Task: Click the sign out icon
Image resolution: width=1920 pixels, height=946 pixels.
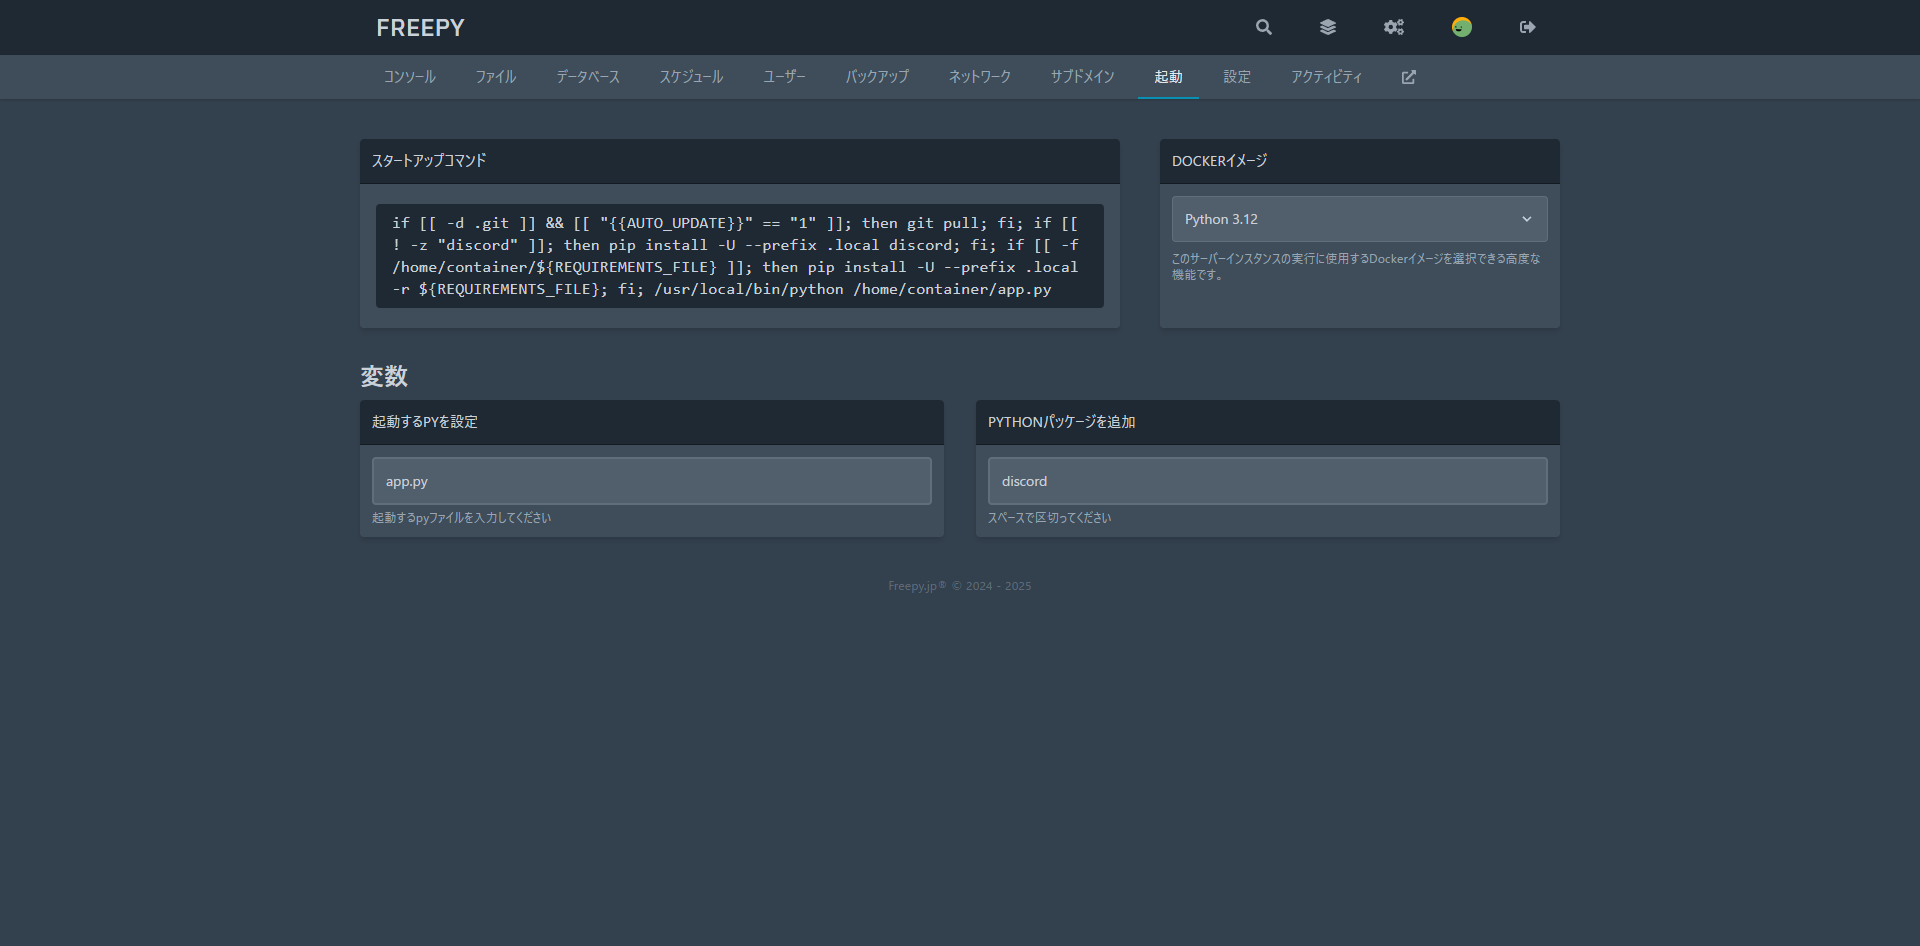Action: (x=1527, y=27)
